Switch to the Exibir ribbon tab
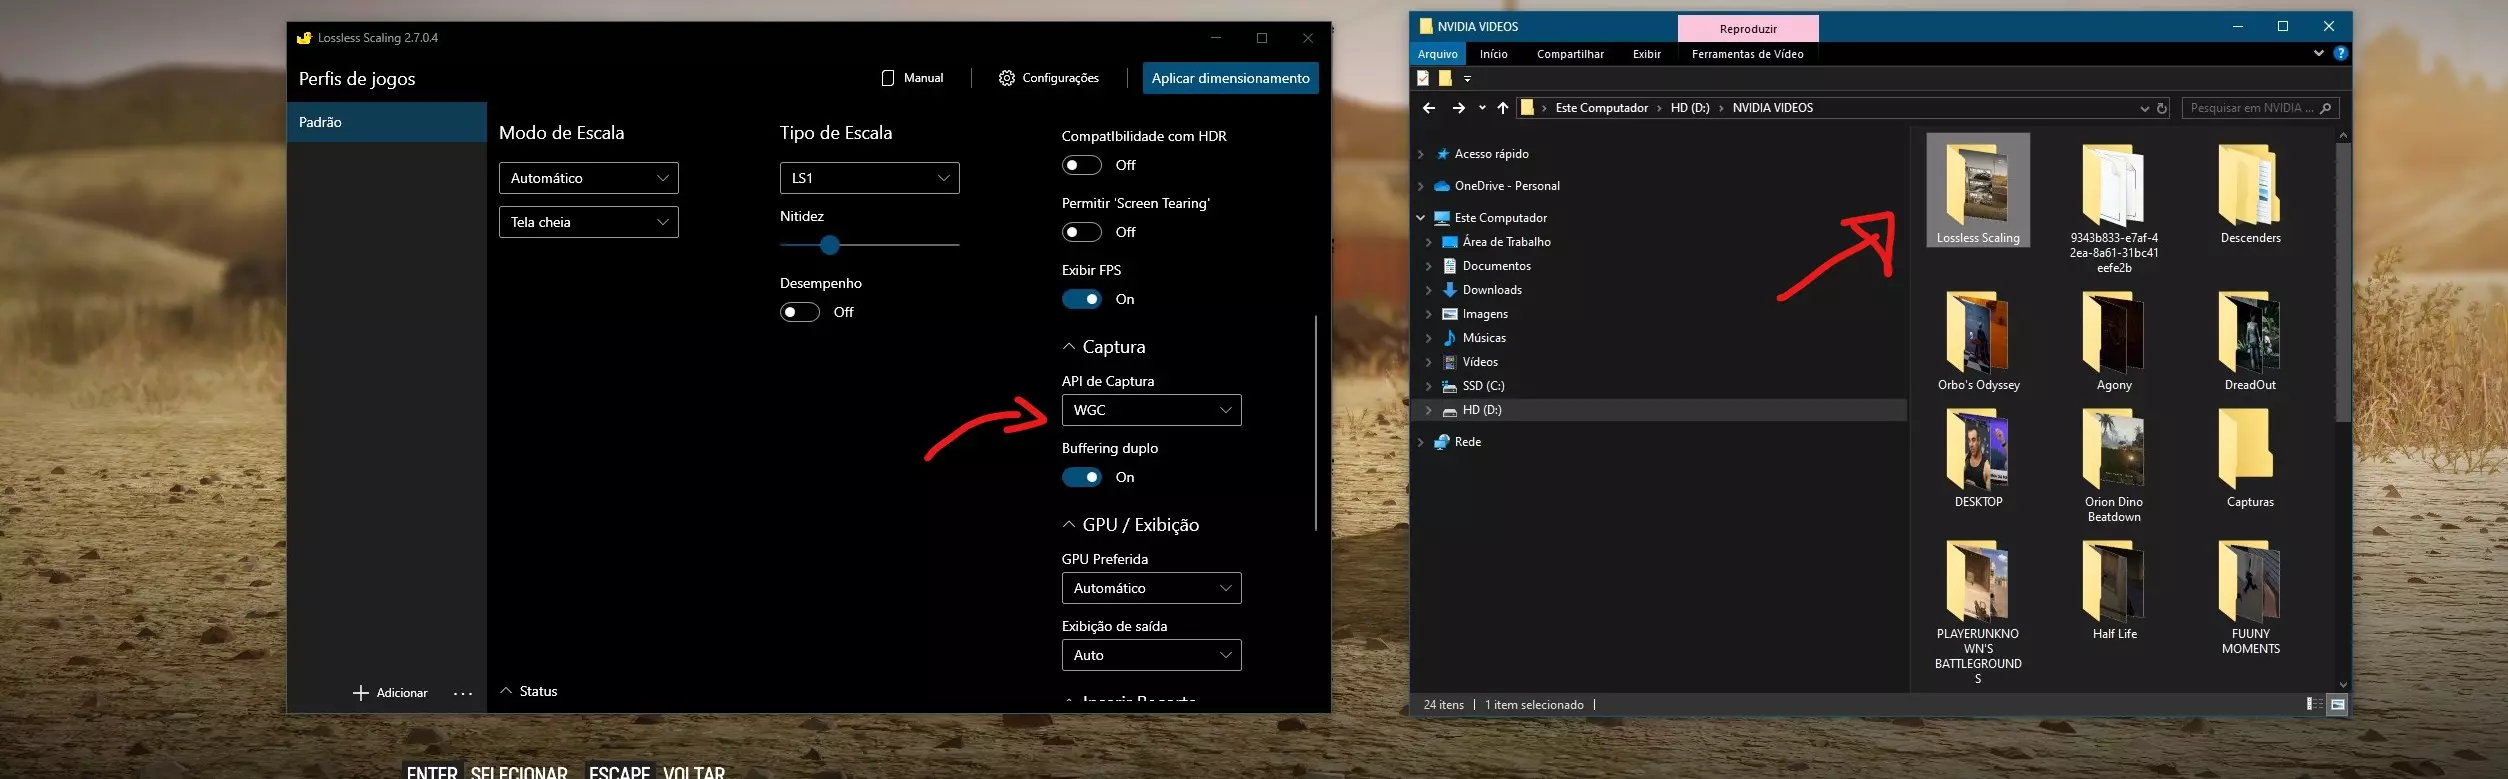2508x779 pixels. [x=1647, y=54]
